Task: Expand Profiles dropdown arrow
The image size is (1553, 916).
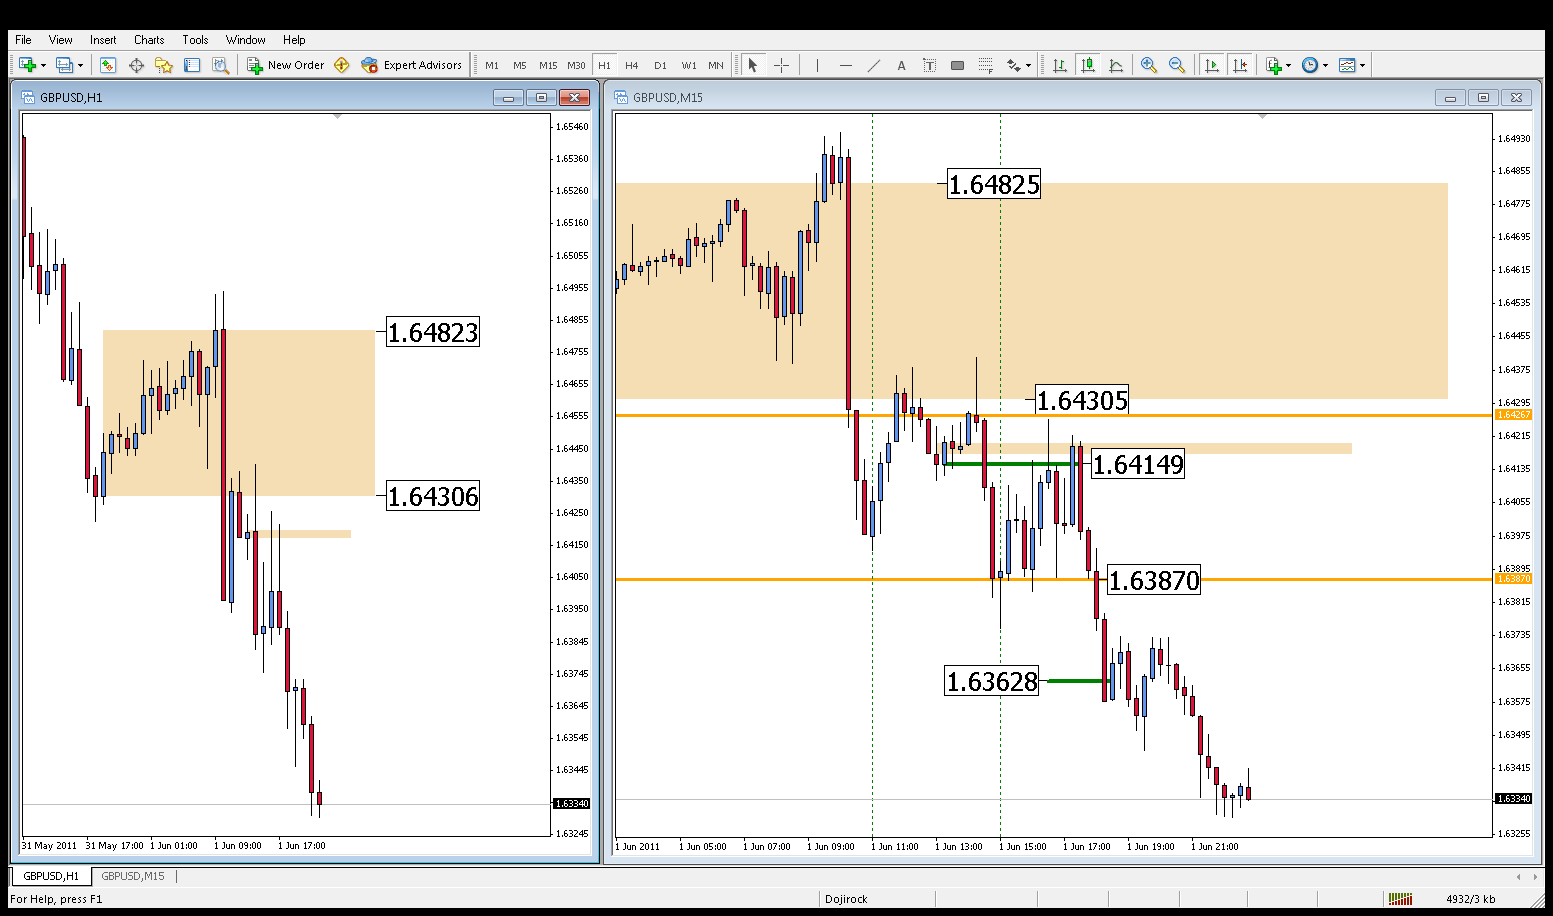Action: [x=80, y=66]
